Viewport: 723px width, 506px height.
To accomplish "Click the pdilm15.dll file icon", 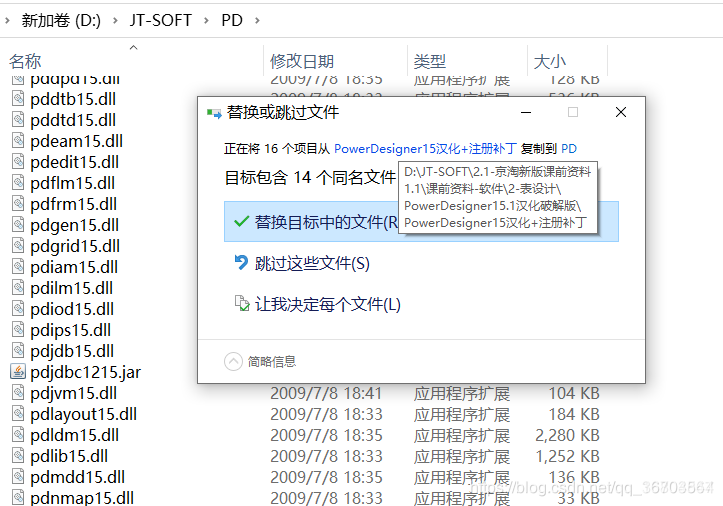I will click(x=18, y=288).
